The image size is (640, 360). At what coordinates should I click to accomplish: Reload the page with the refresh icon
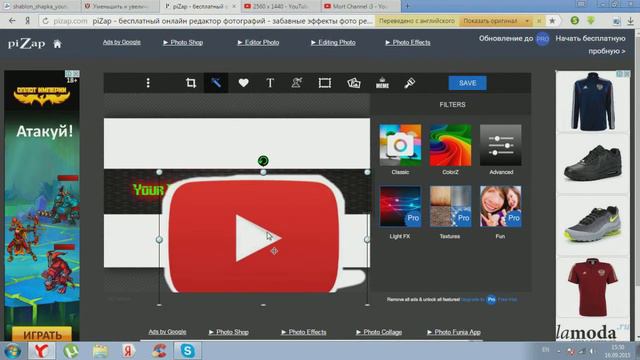click(45, 21)
